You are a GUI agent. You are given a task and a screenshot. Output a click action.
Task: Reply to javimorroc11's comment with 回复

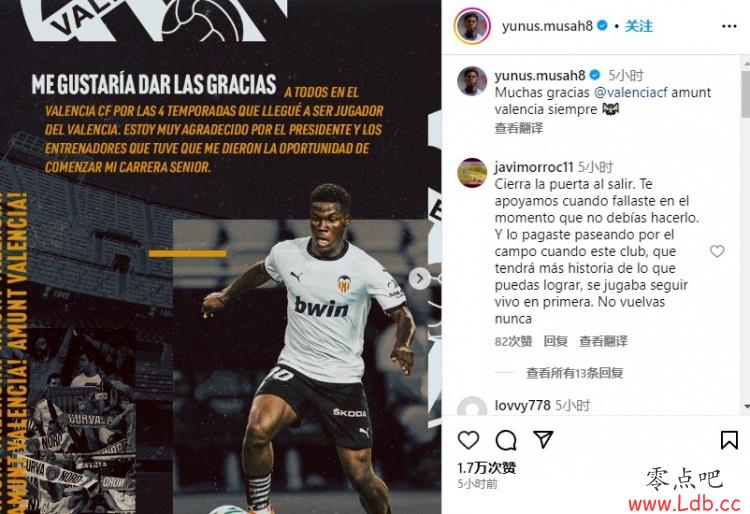tap(555, 341)
